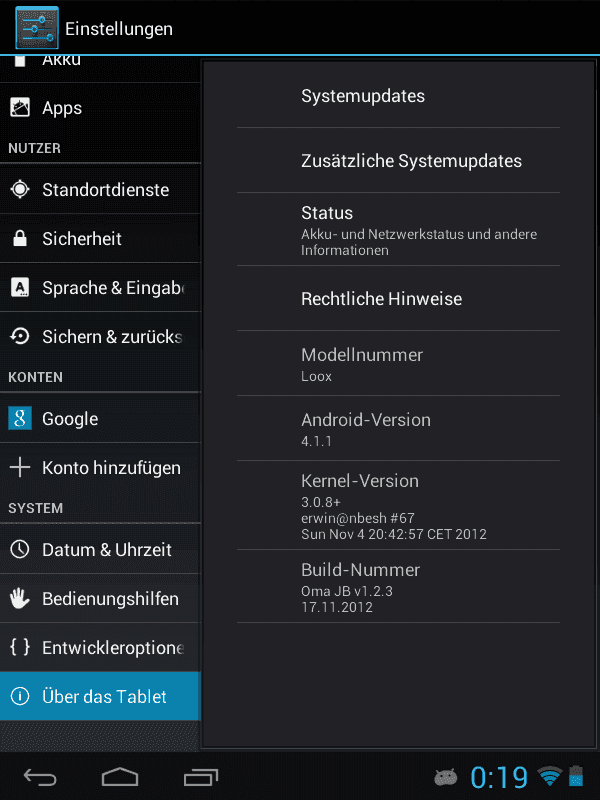Open Entwickleroptionen in the sidebar
Viewport: 600px width, 800px height.
(x=101, y=647)
